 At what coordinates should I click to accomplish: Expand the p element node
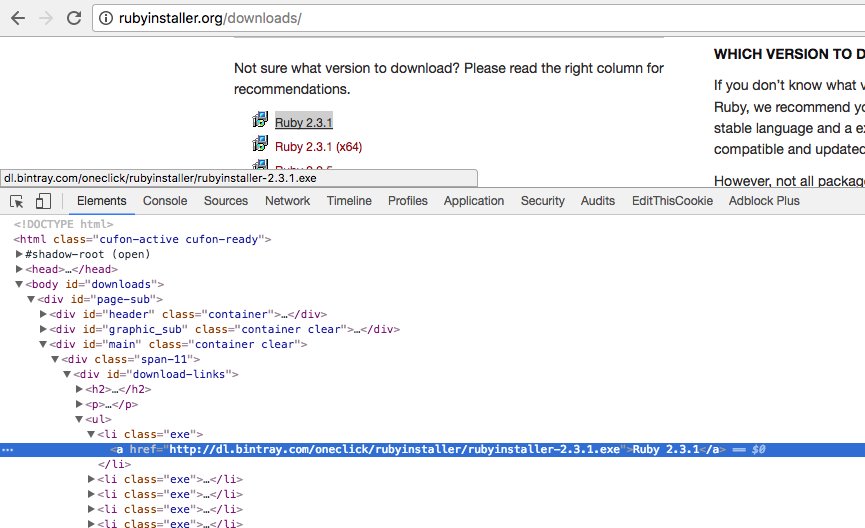pyautogui.click(x=79, y=404)
